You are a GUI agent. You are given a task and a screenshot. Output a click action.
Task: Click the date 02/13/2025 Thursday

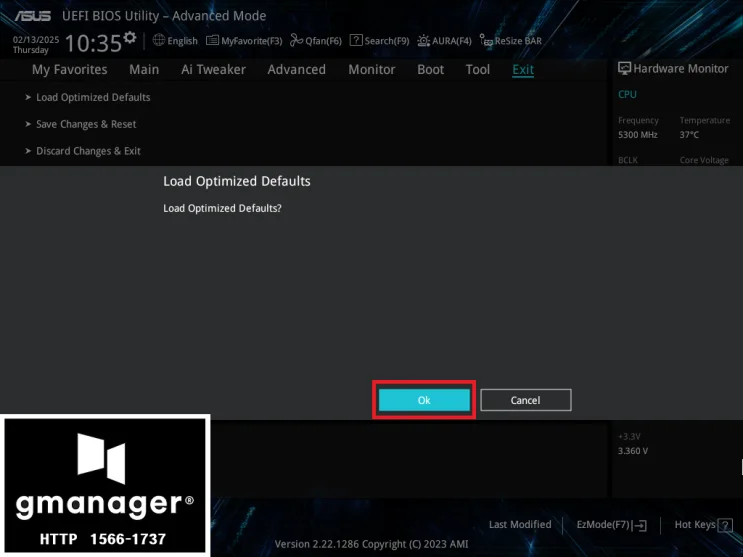coord(36,45)
